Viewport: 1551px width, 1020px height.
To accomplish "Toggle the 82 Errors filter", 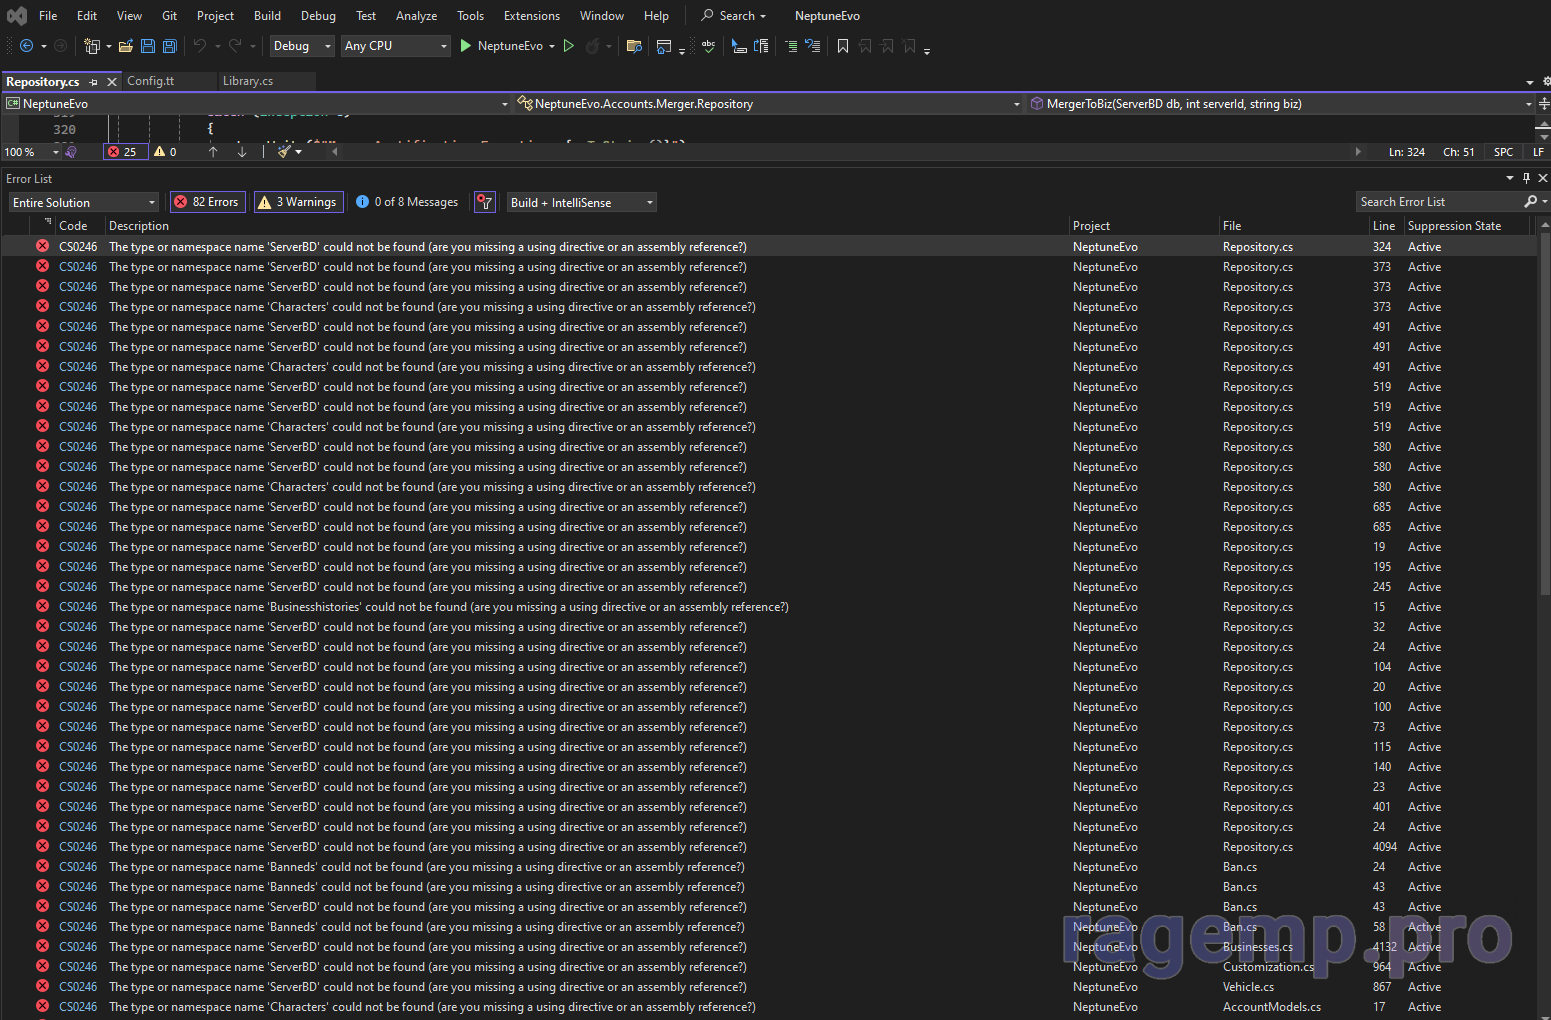I will click(x=207, y=202).
